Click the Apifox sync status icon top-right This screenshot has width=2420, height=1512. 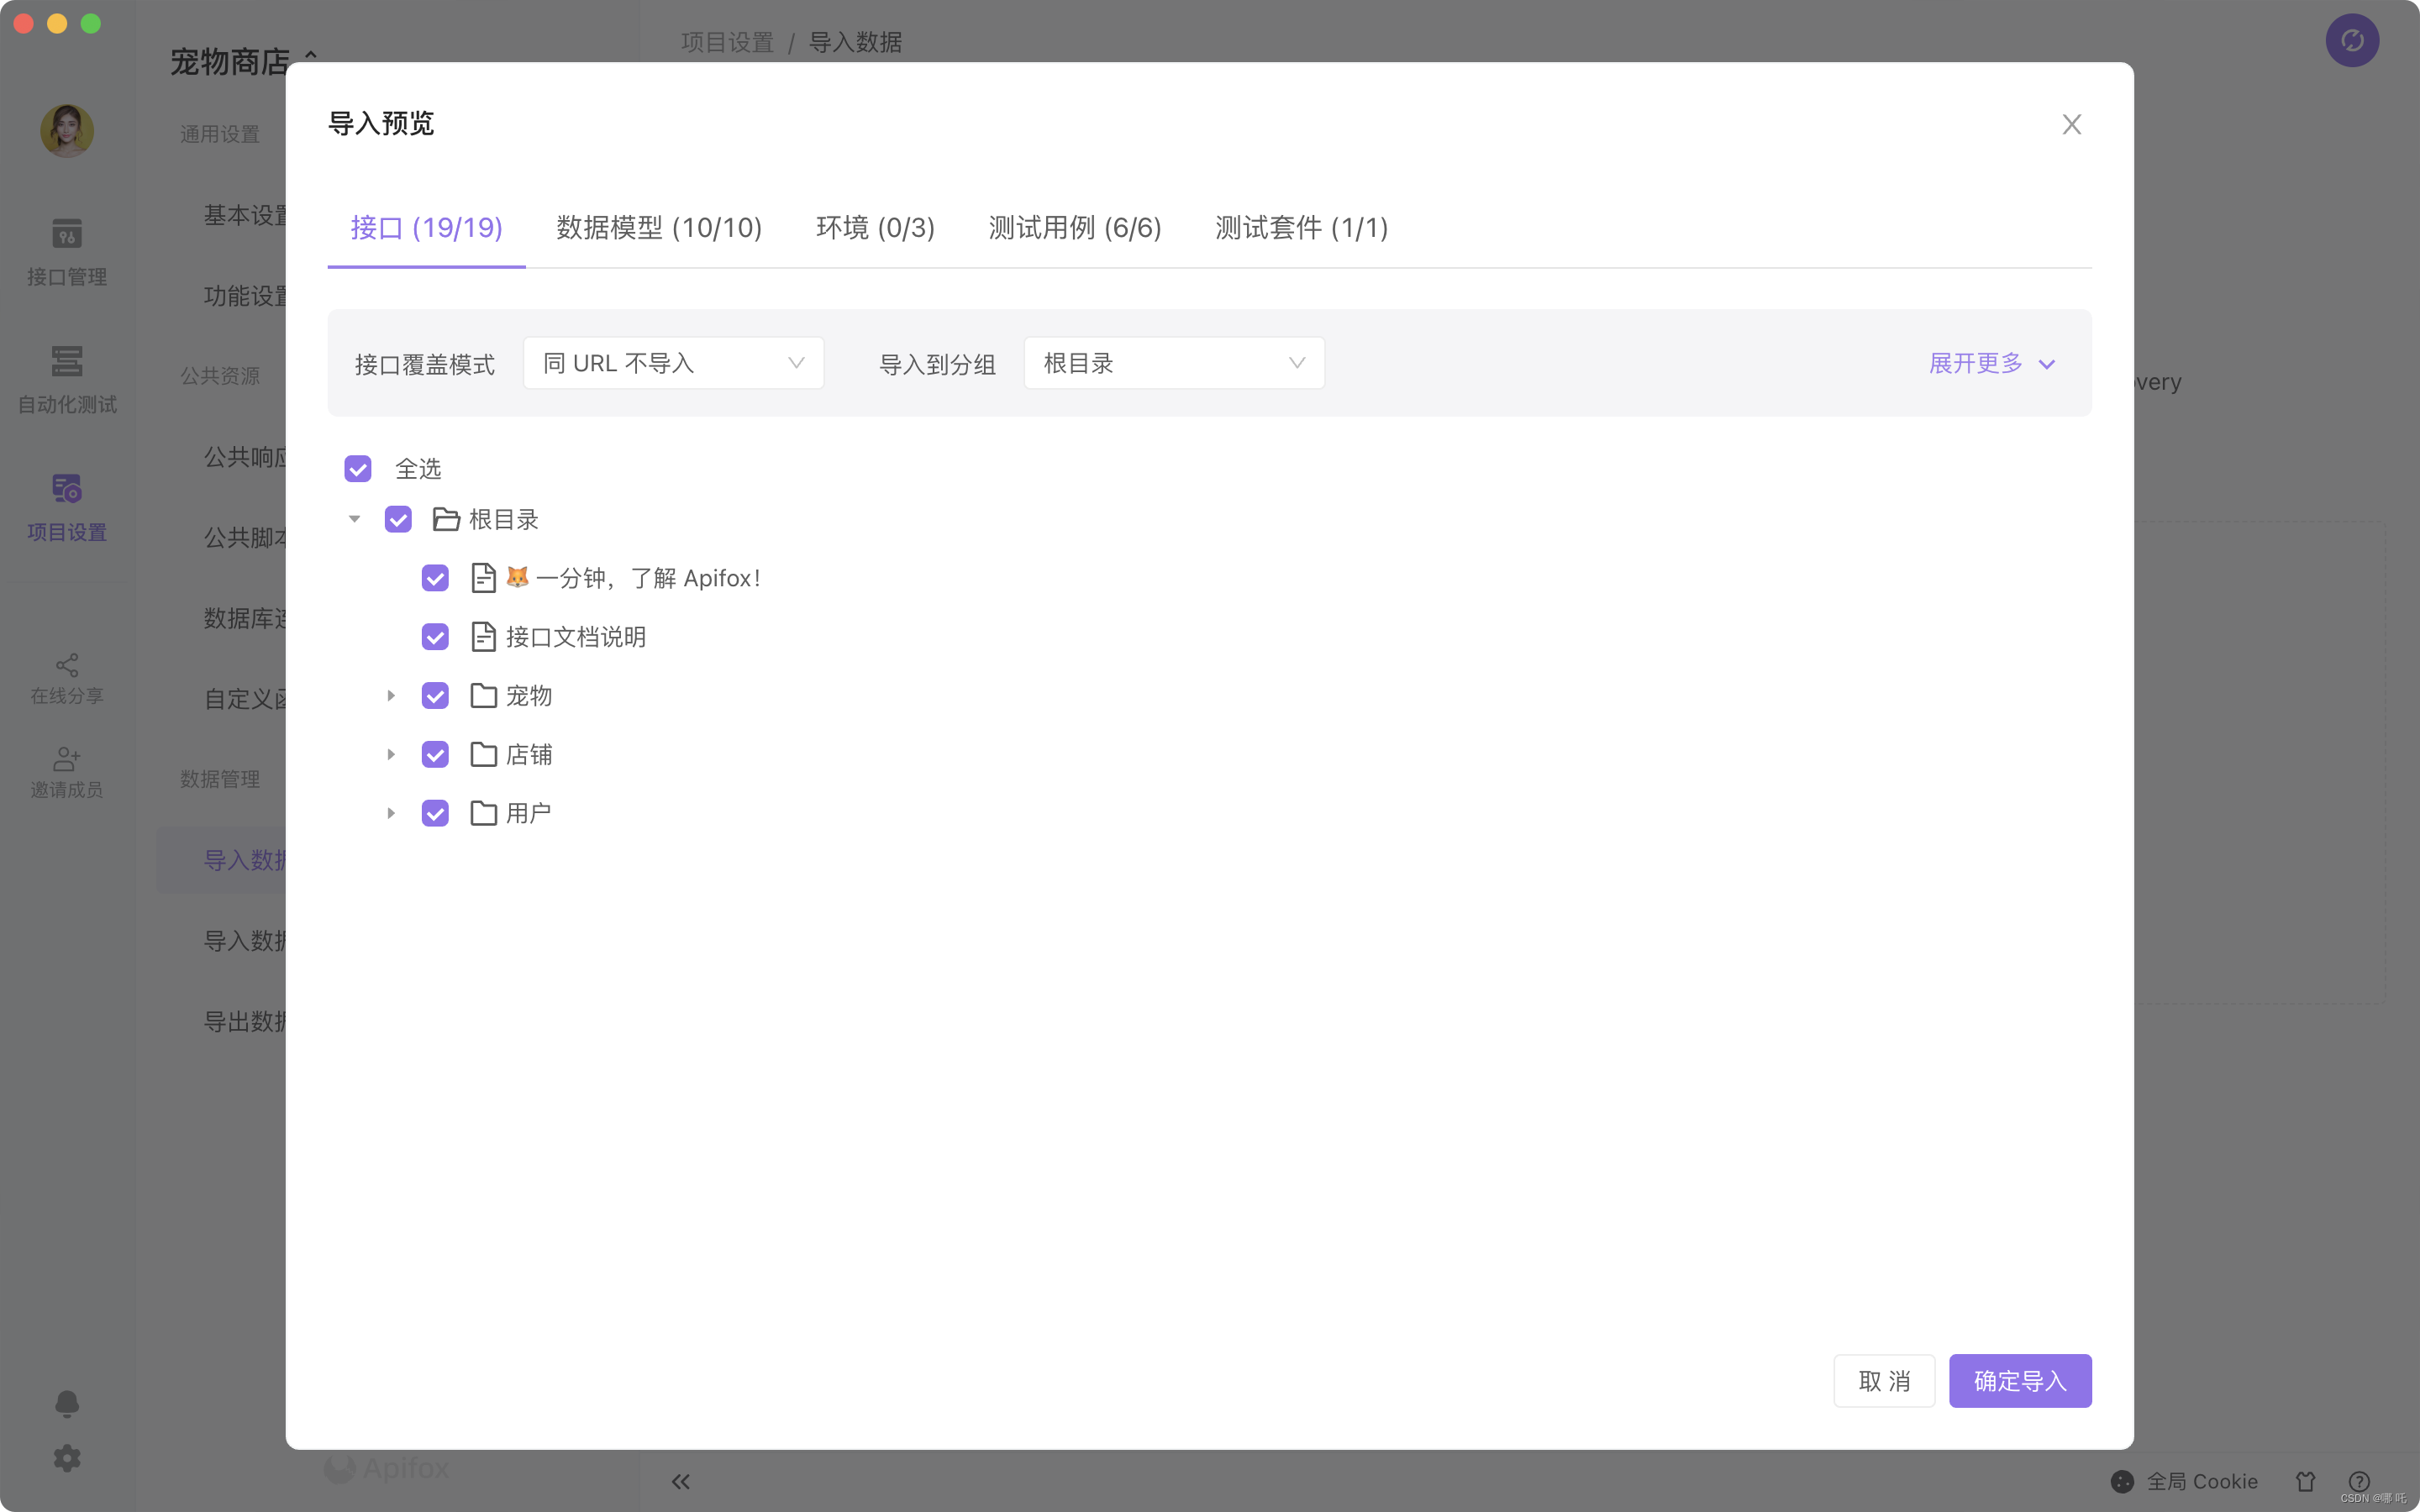coord(2354,39)
